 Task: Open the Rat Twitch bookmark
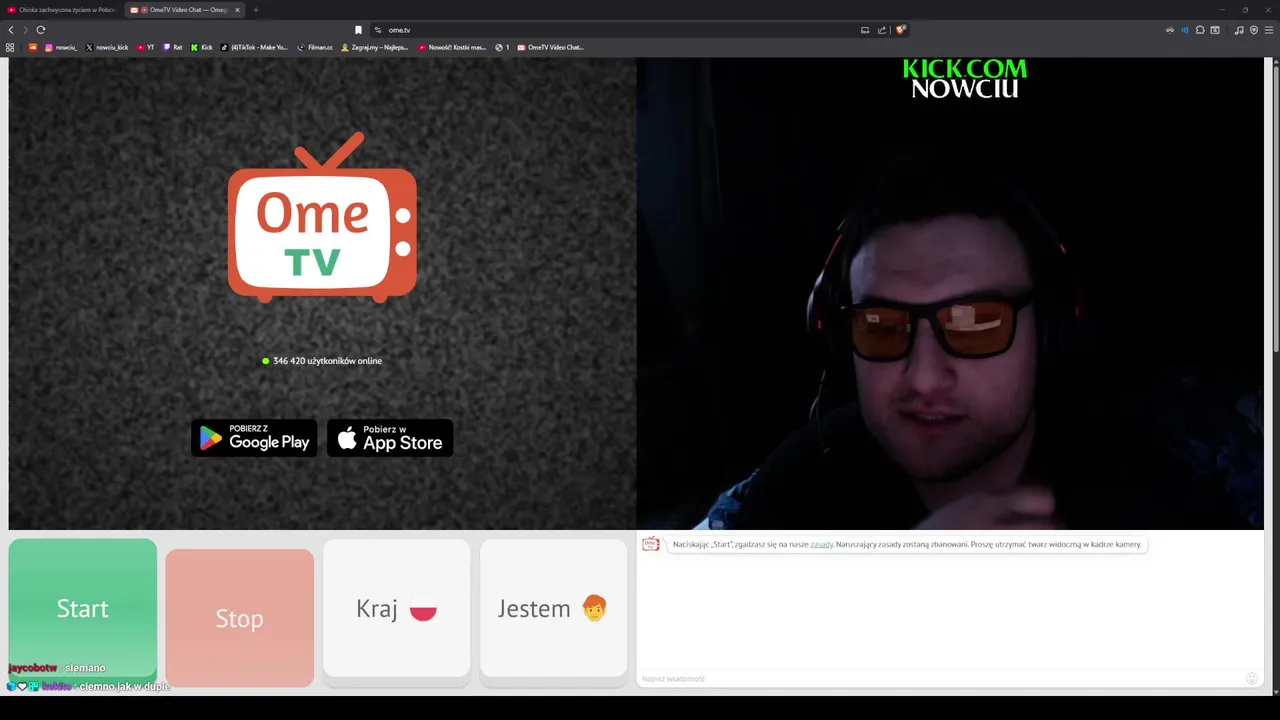coord(172,47)
